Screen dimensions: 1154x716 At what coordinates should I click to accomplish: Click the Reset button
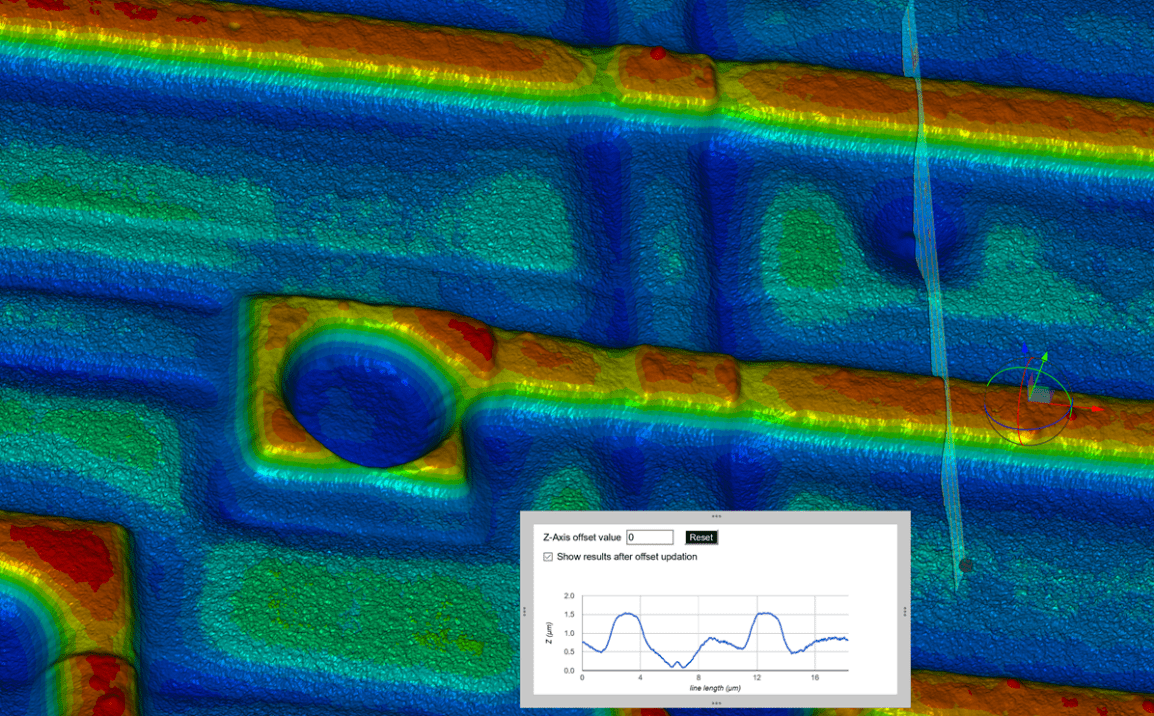(701, 538)
